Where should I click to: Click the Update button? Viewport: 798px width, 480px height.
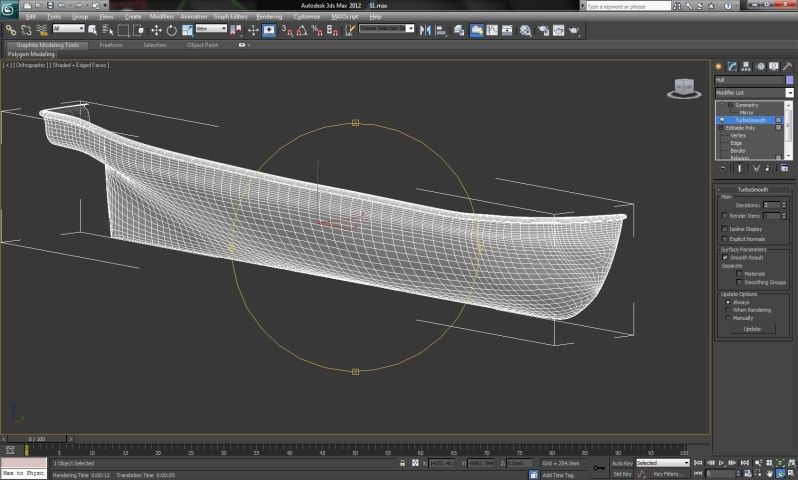[x=752, y=329]
